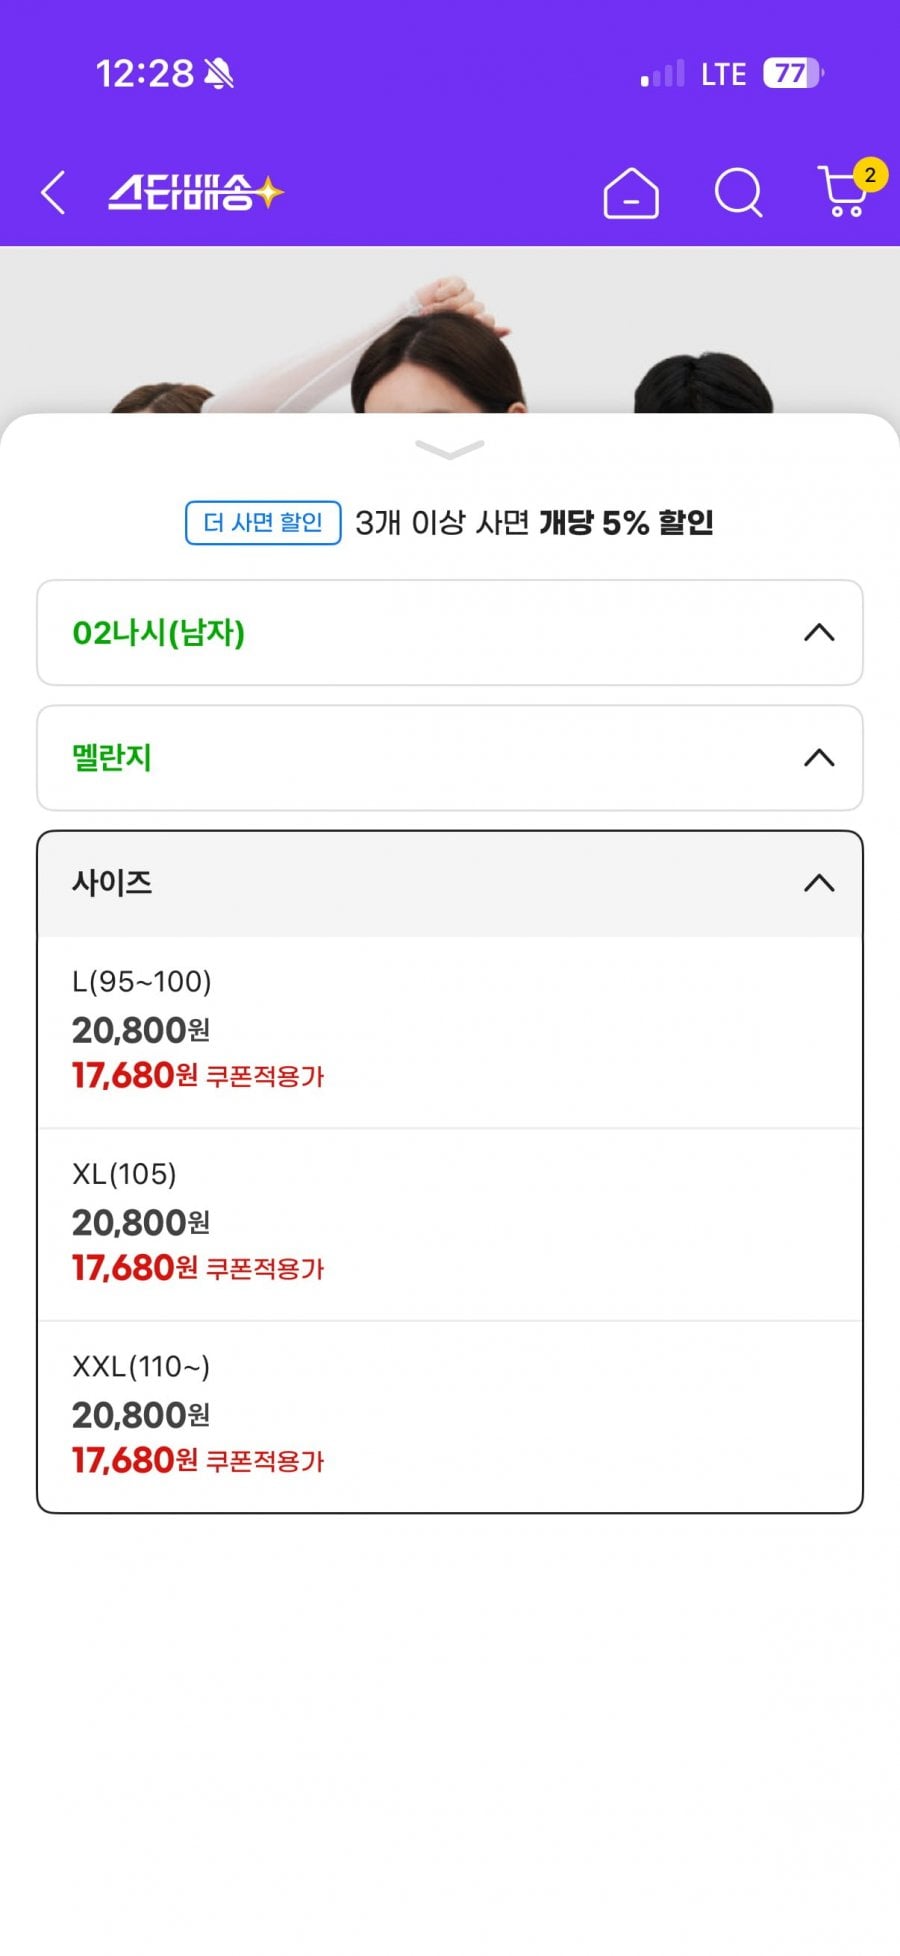The image size is (900, 1956).
Task: Tap the battery indicator in status bar
Action: point(793,73)
